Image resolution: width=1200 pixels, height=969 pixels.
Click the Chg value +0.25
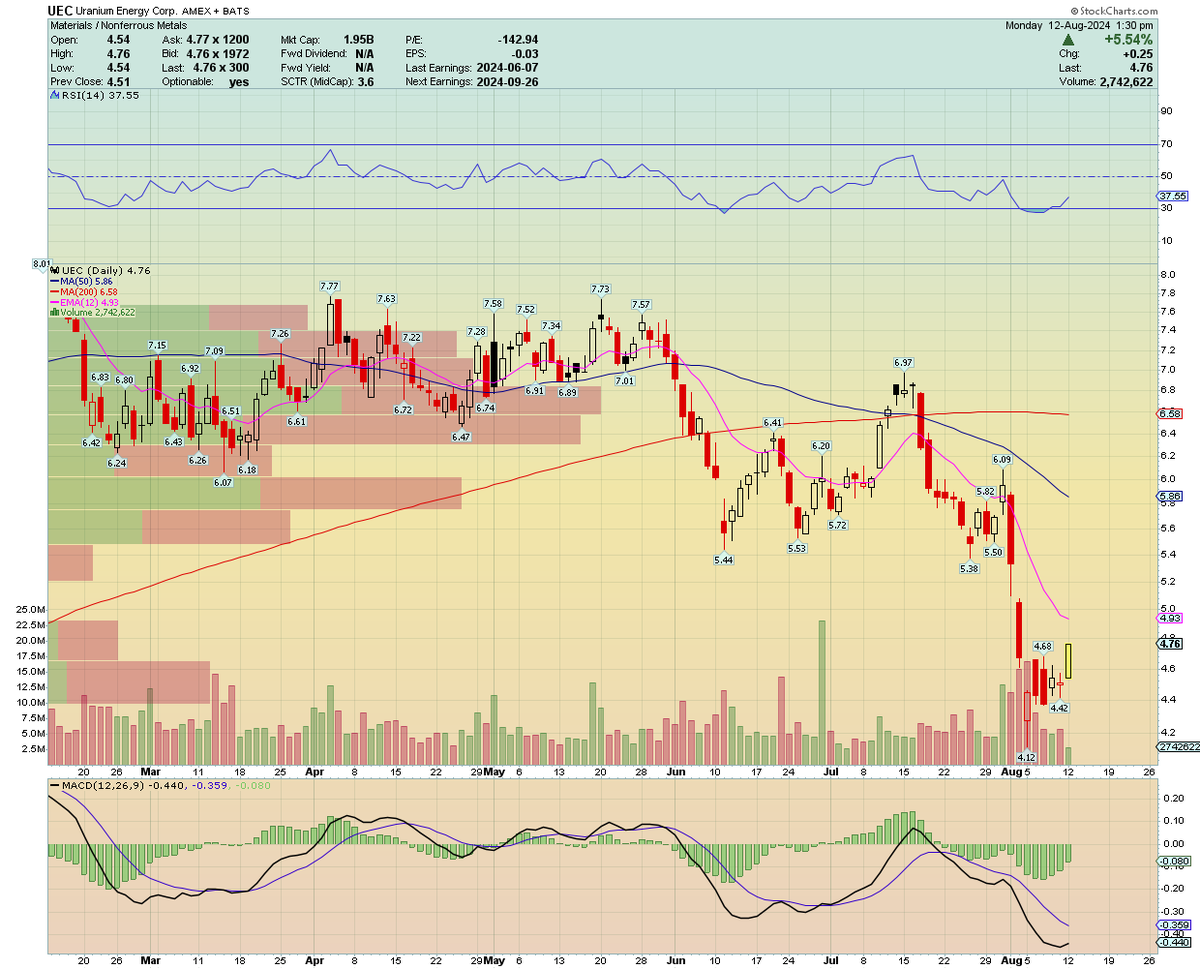1140,53
